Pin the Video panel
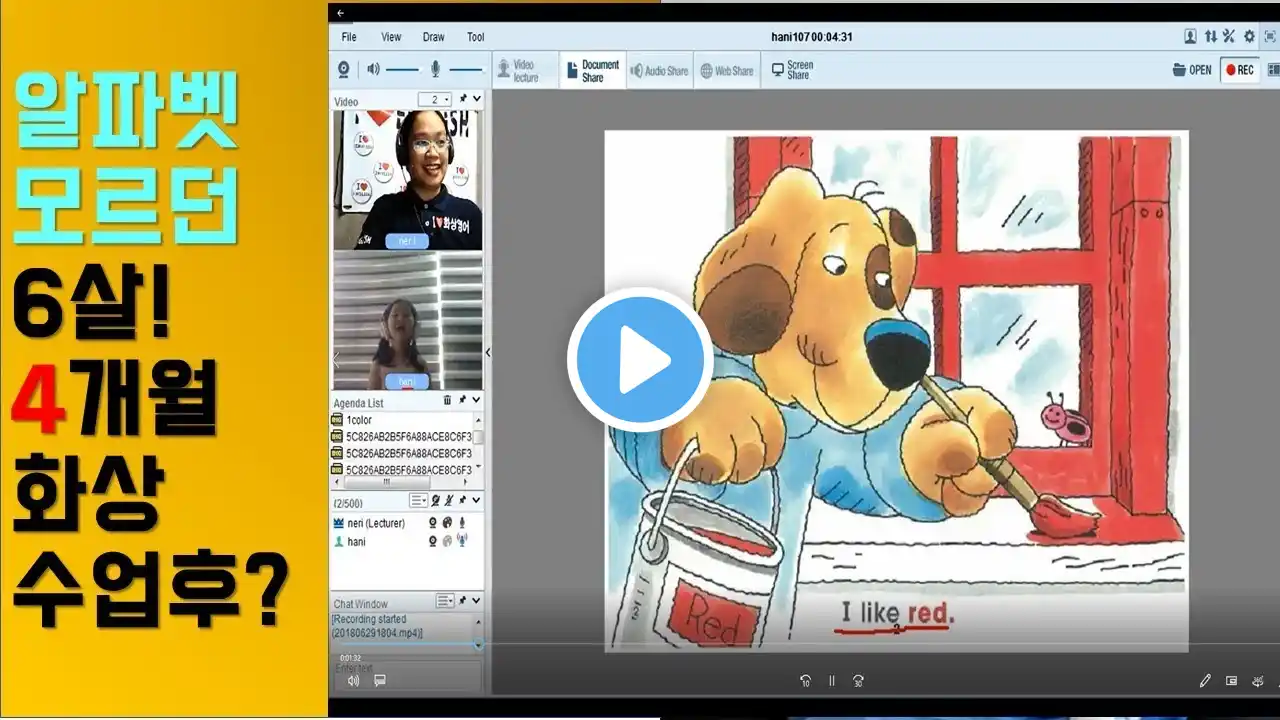Screen dimensions: 1280x720 (463, 99)
